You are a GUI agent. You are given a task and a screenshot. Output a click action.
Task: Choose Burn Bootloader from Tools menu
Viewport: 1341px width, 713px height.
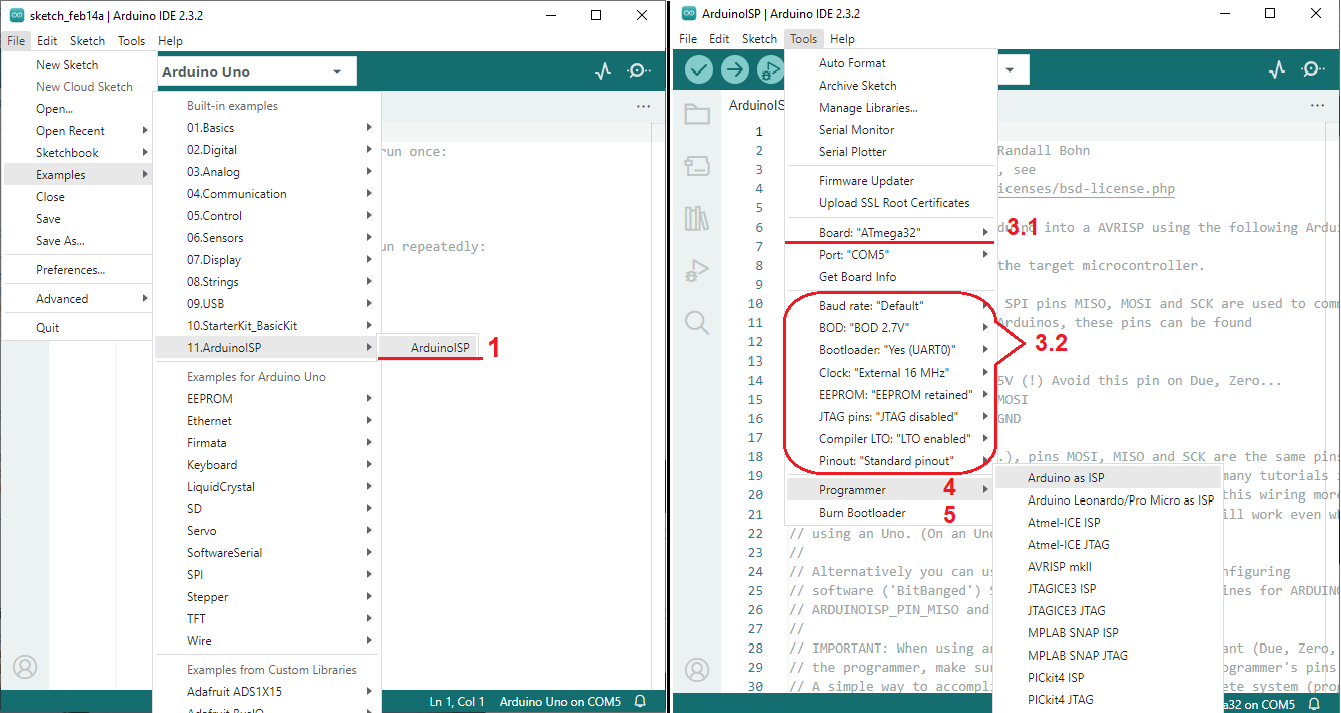862,513
